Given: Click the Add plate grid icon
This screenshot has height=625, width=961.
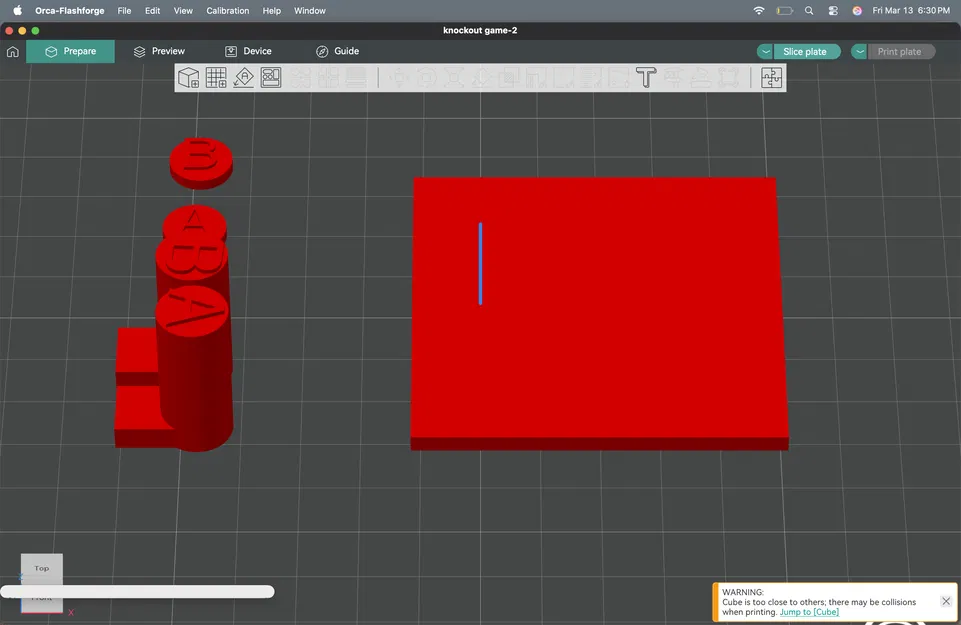Looking at the screenshot, I should tap(216, 78).
